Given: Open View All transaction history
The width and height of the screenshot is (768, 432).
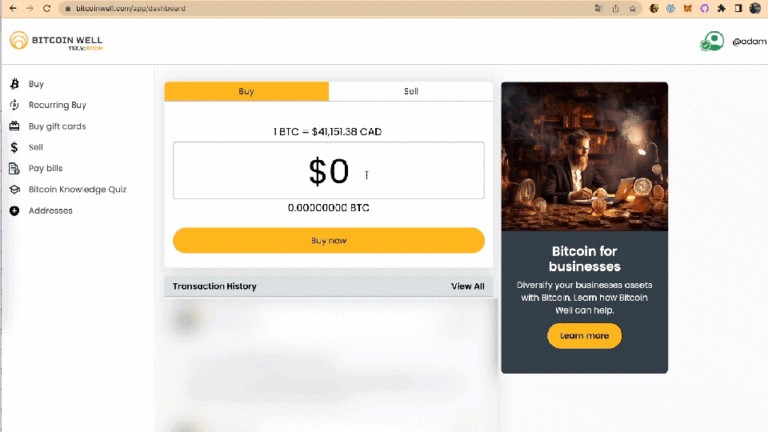Looking at the screenshot, I should 467,286.
